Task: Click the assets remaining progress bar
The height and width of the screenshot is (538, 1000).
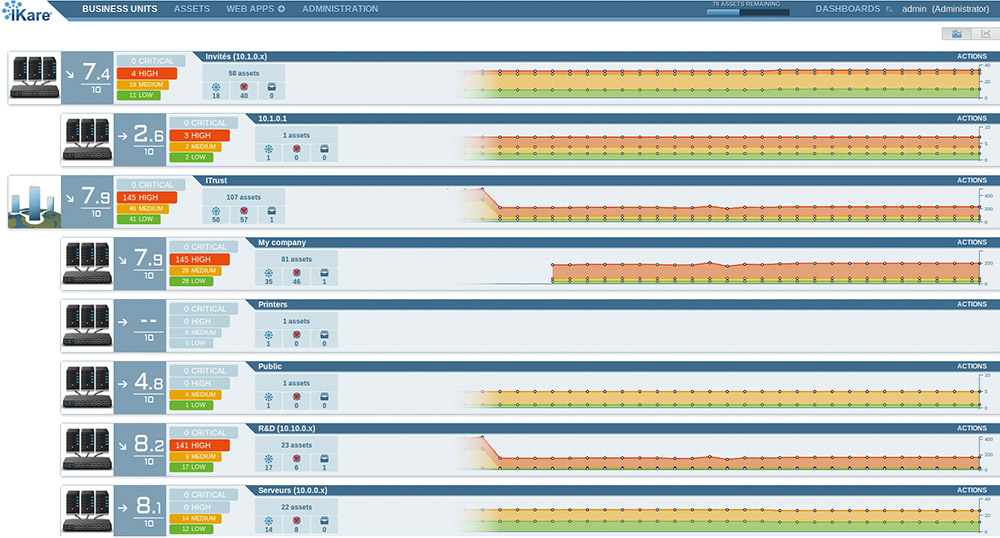Action: point(748,12)
